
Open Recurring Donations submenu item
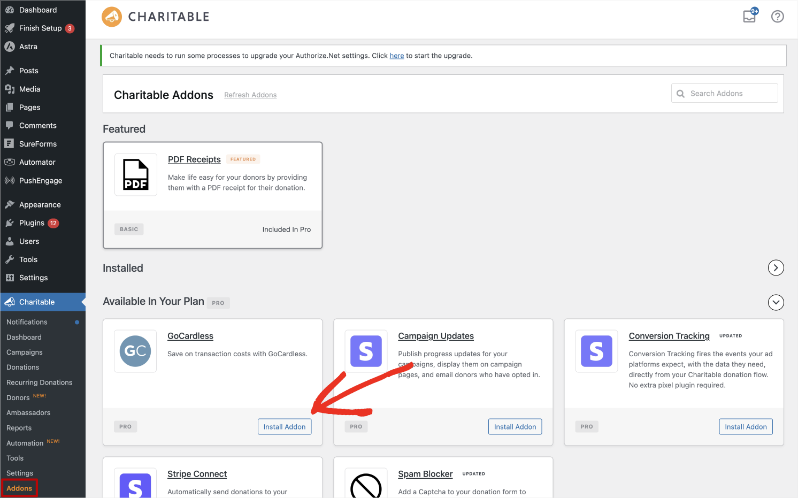point(39,383)
